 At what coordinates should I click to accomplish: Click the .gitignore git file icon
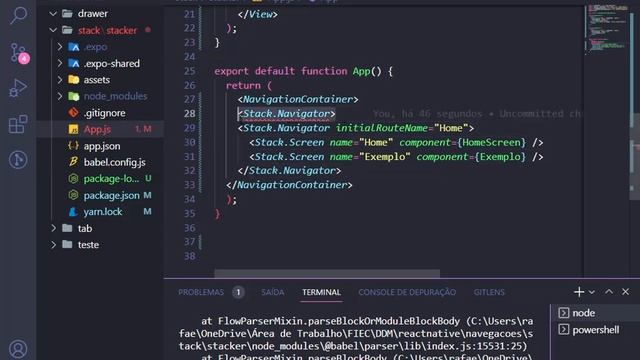coord(73,113)
